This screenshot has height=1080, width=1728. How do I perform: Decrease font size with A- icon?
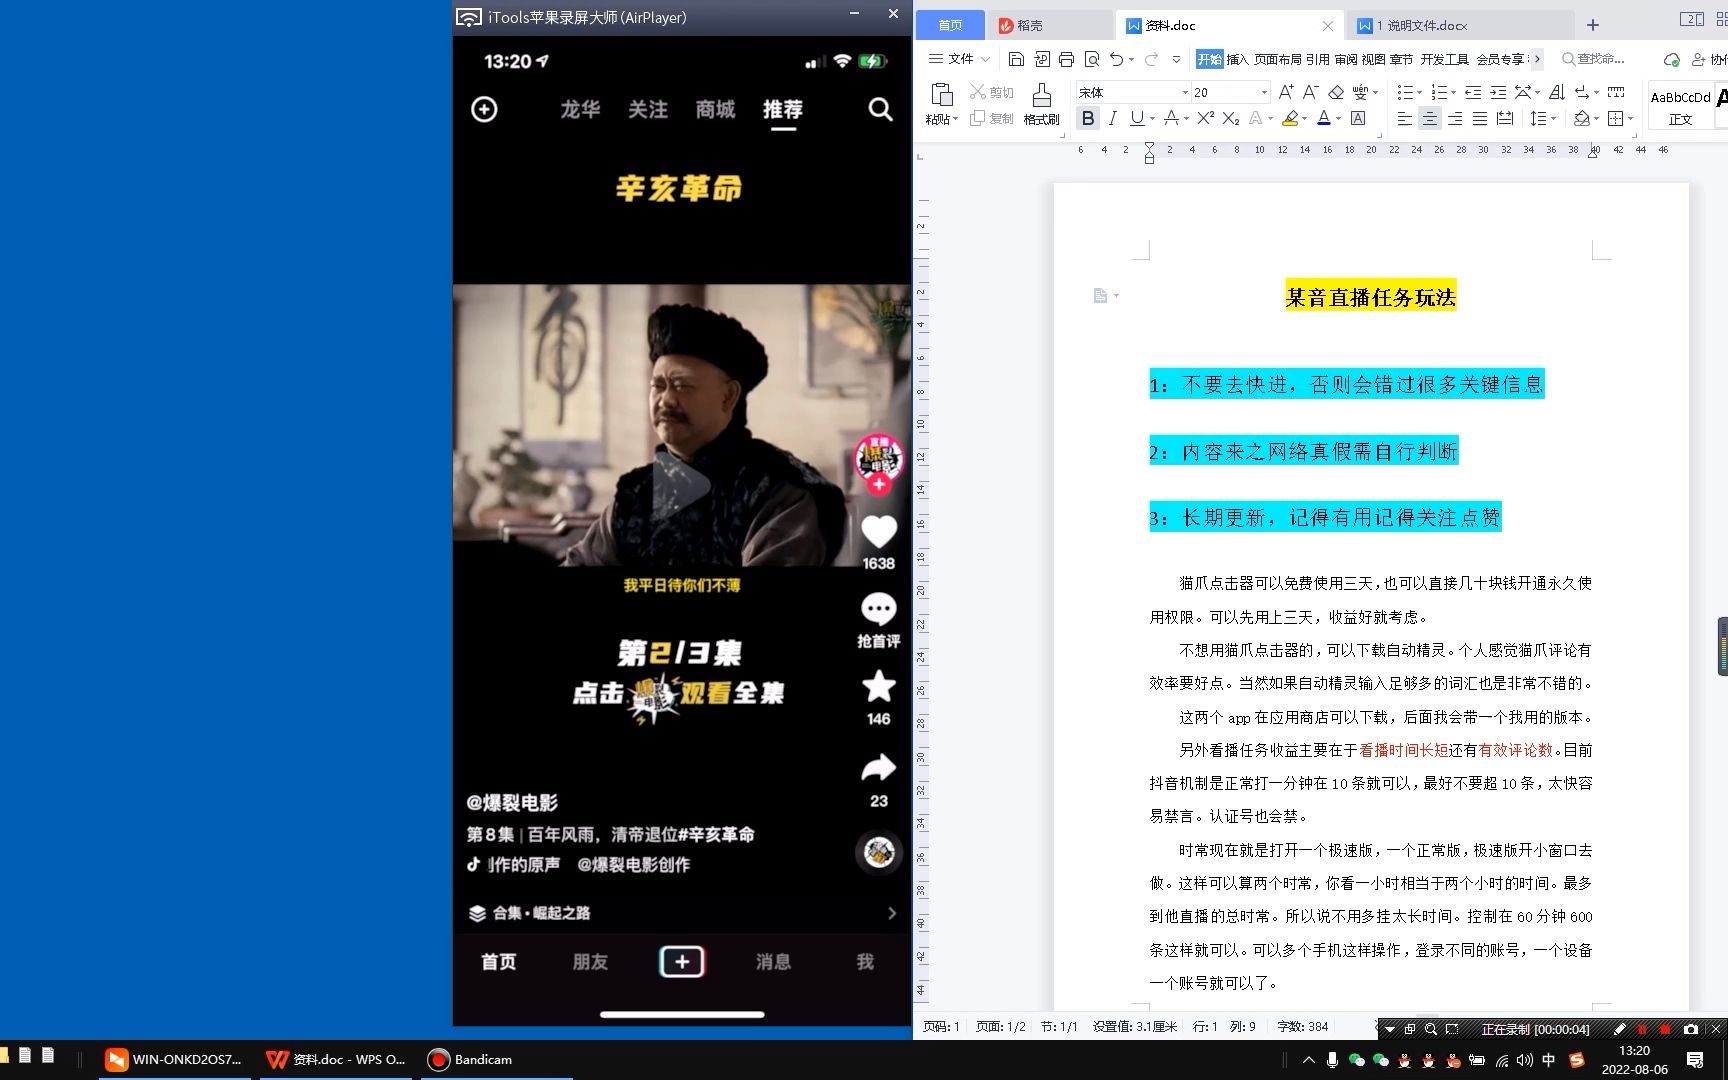pyautogui.click(x=1310, y=92)
